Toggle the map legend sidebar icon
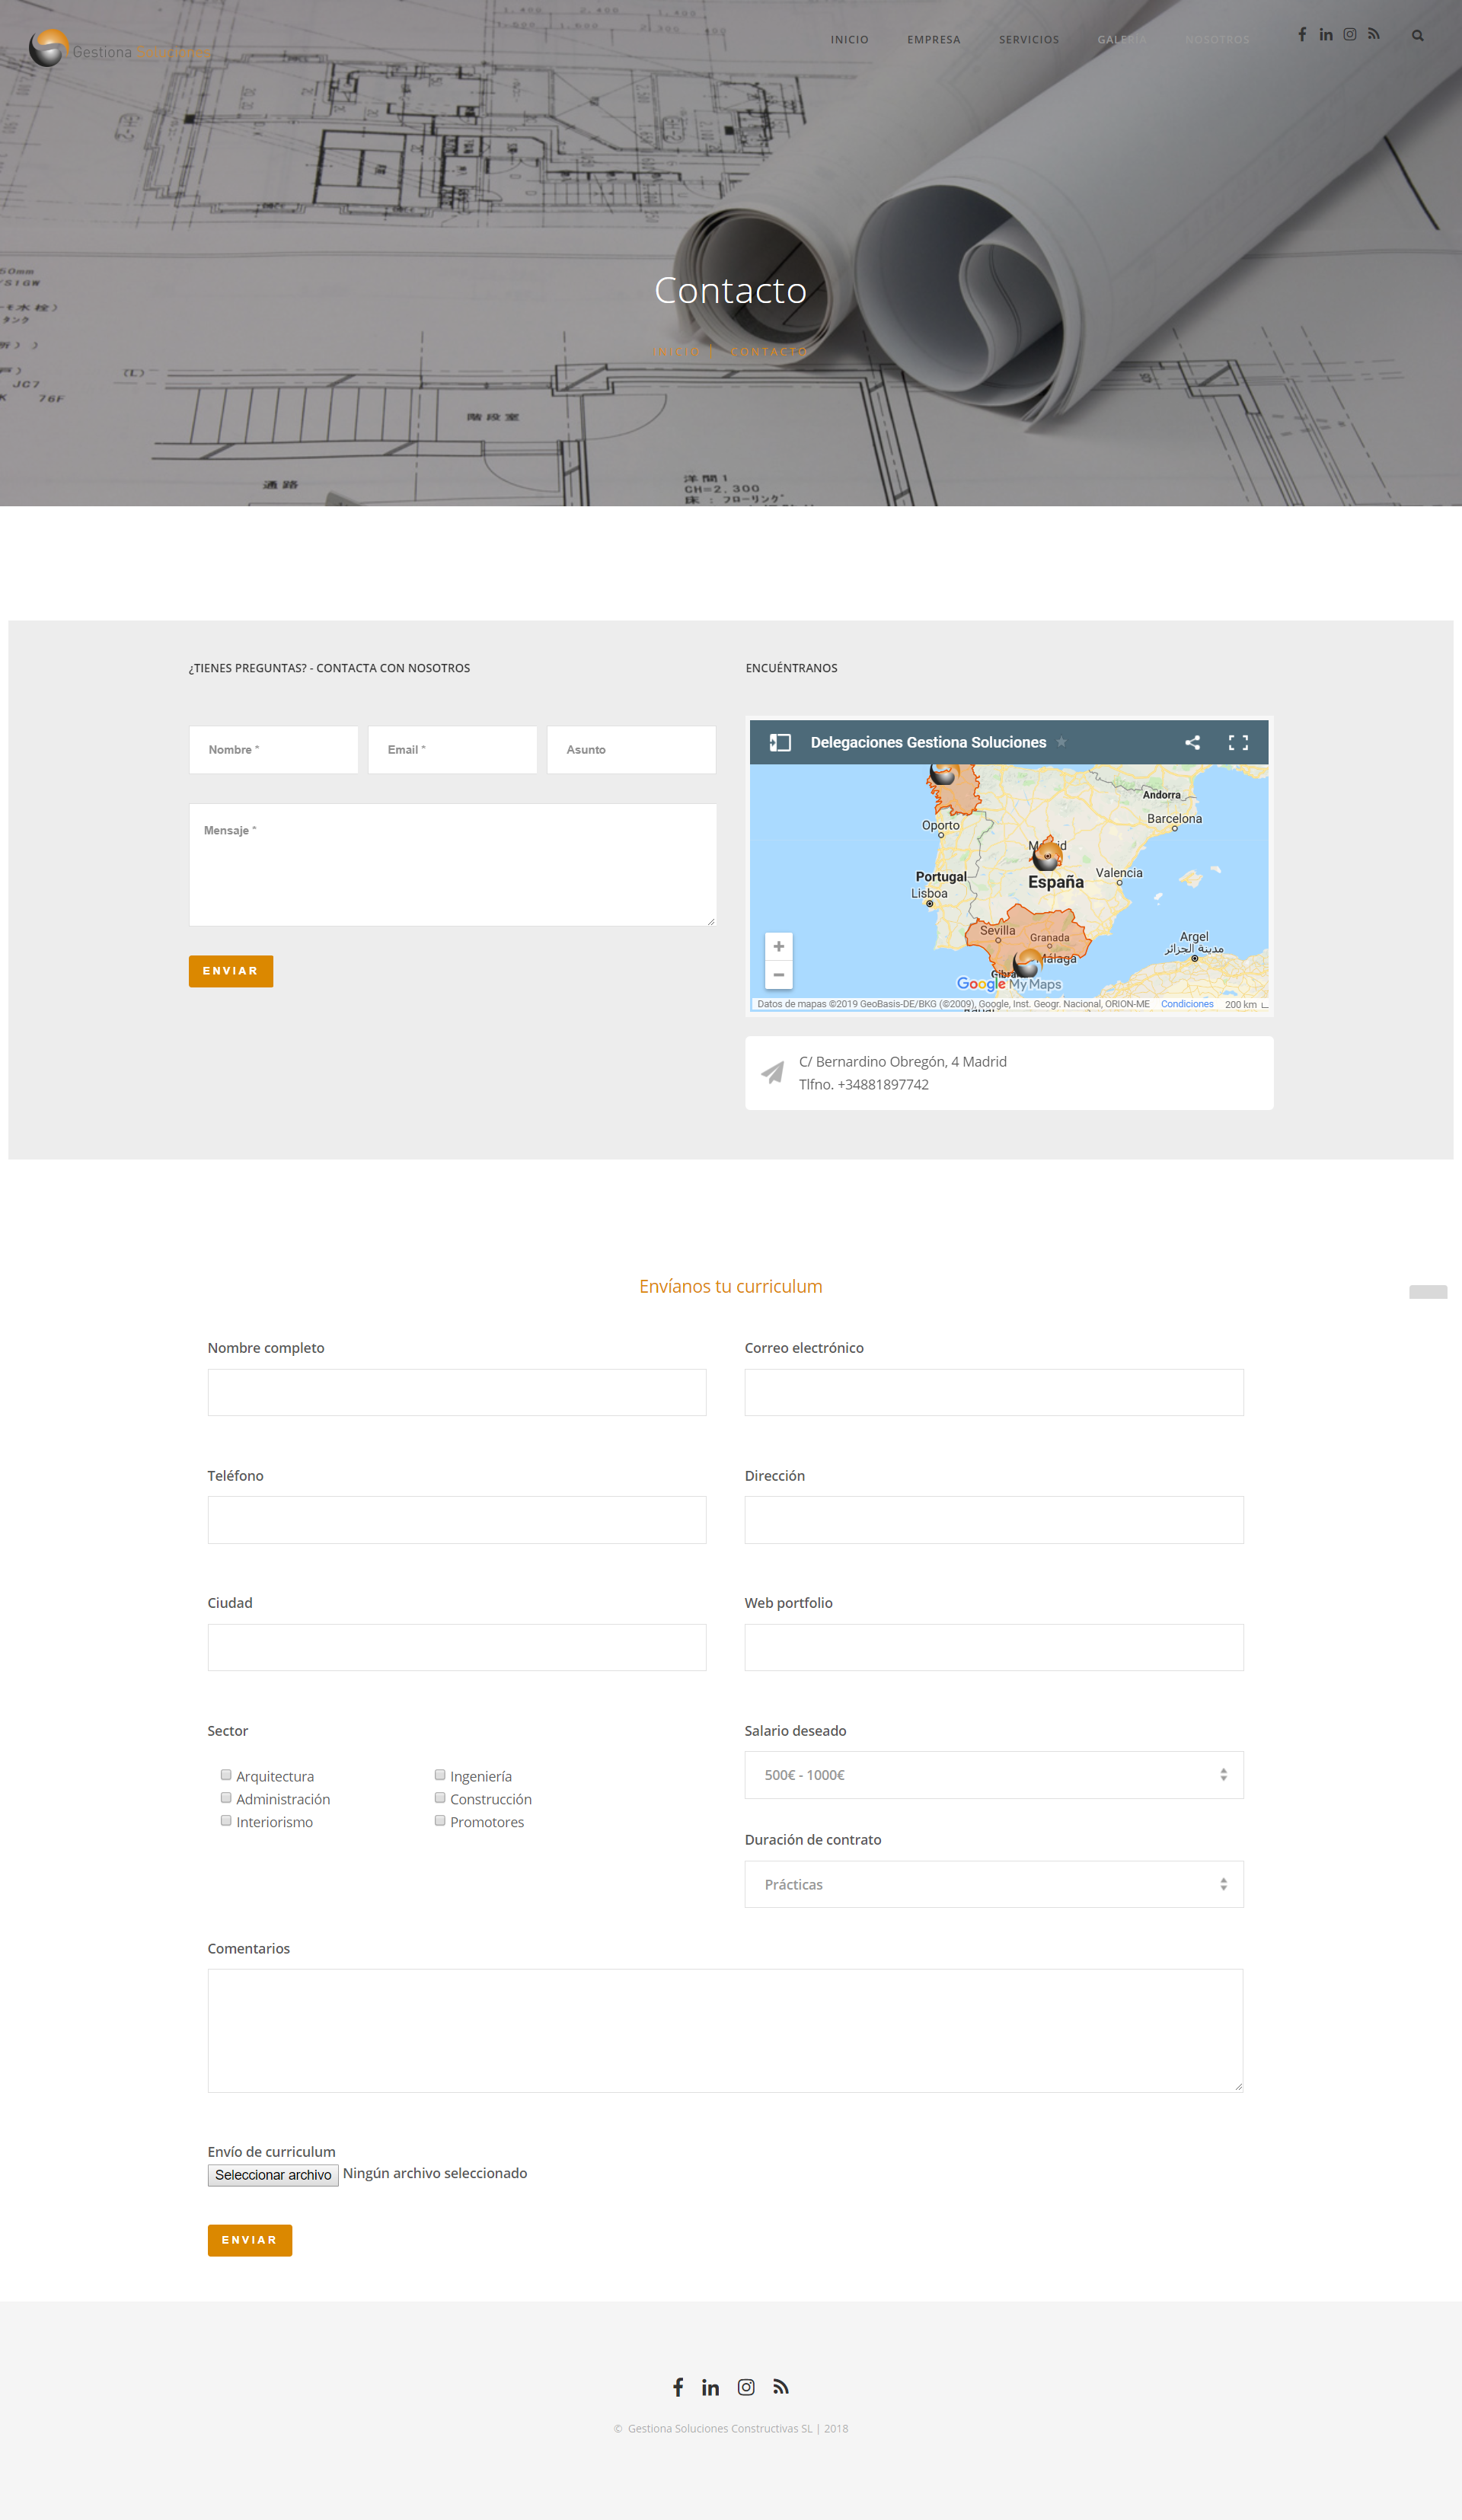 point(780,742)
